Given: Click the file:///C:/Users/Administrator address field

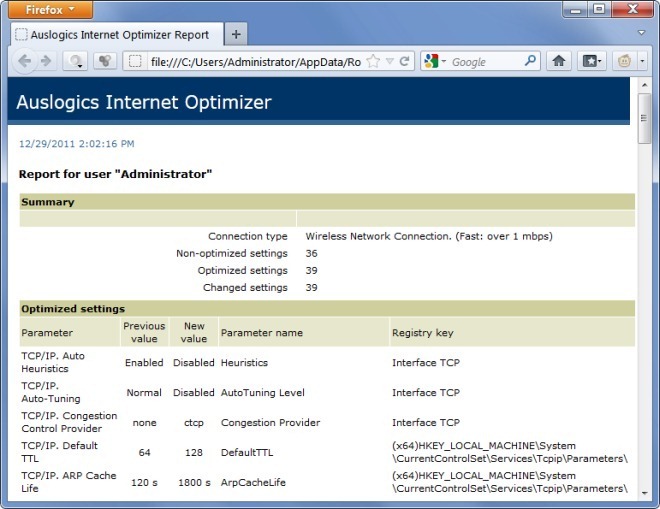Looking at the screenshot, I should [x=255, y=62].
